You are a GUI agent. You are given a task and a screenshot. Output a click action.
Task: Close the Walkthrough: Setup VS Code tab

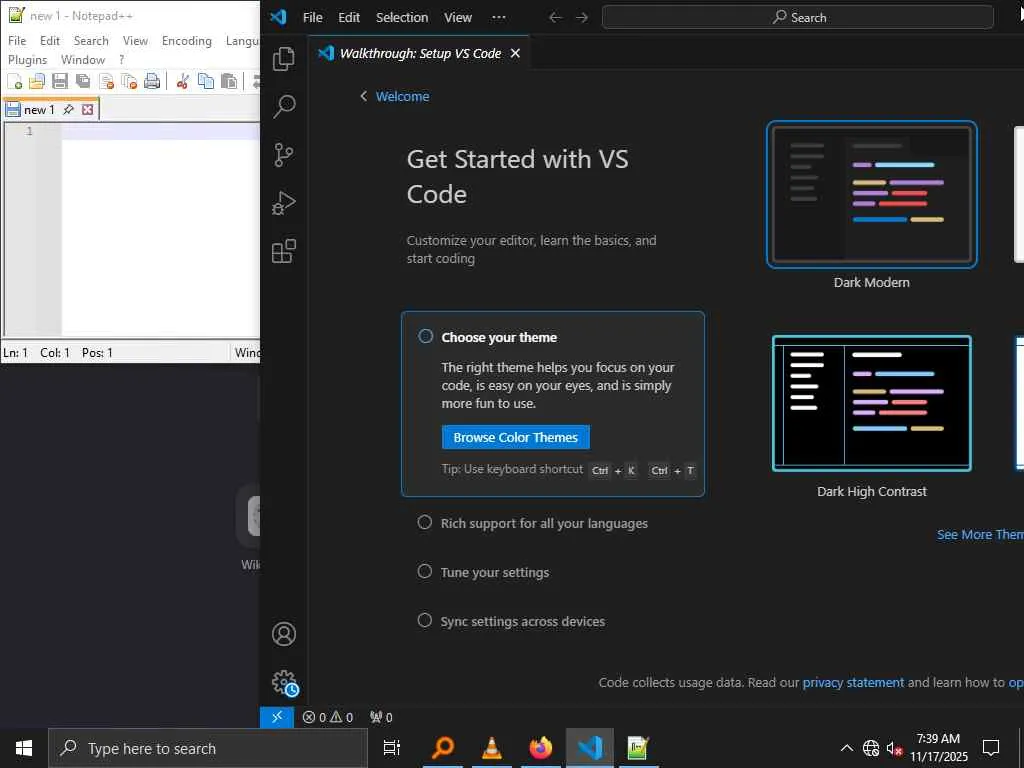click(x=515, y=54)
